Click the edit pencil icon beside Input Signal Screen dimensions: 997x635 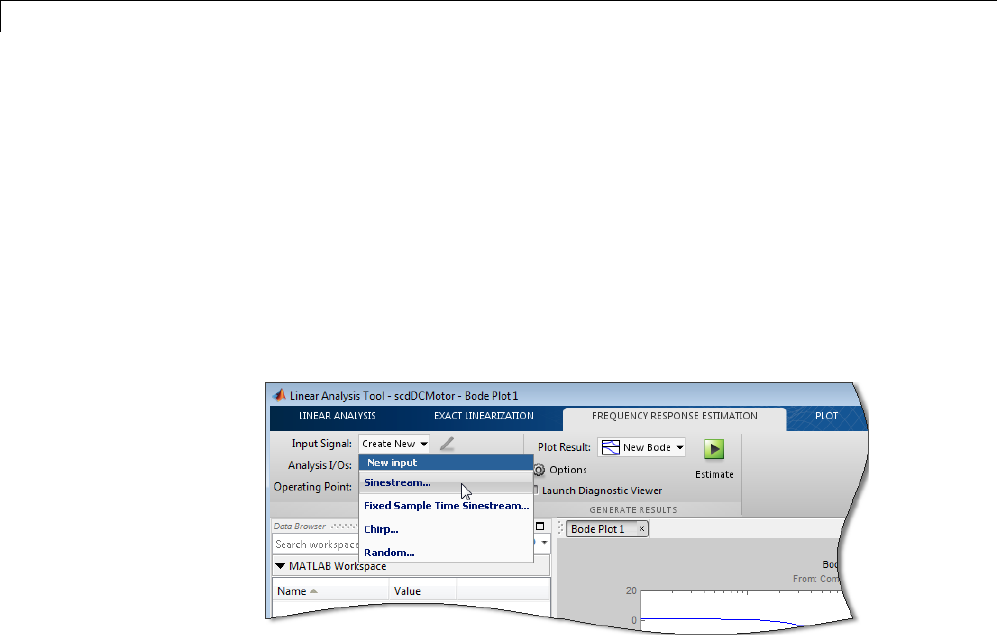tap(447, 444)
